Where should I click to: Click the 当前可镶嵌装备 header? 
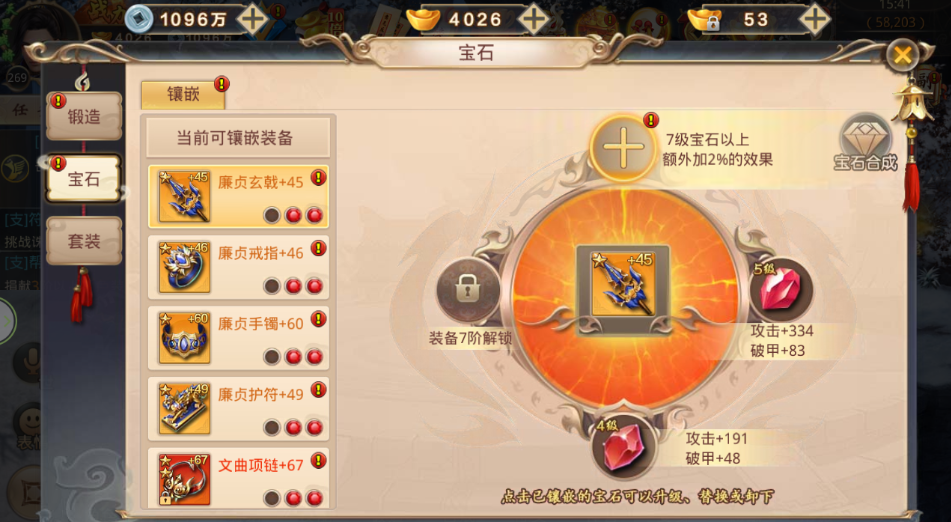[238, 138]
